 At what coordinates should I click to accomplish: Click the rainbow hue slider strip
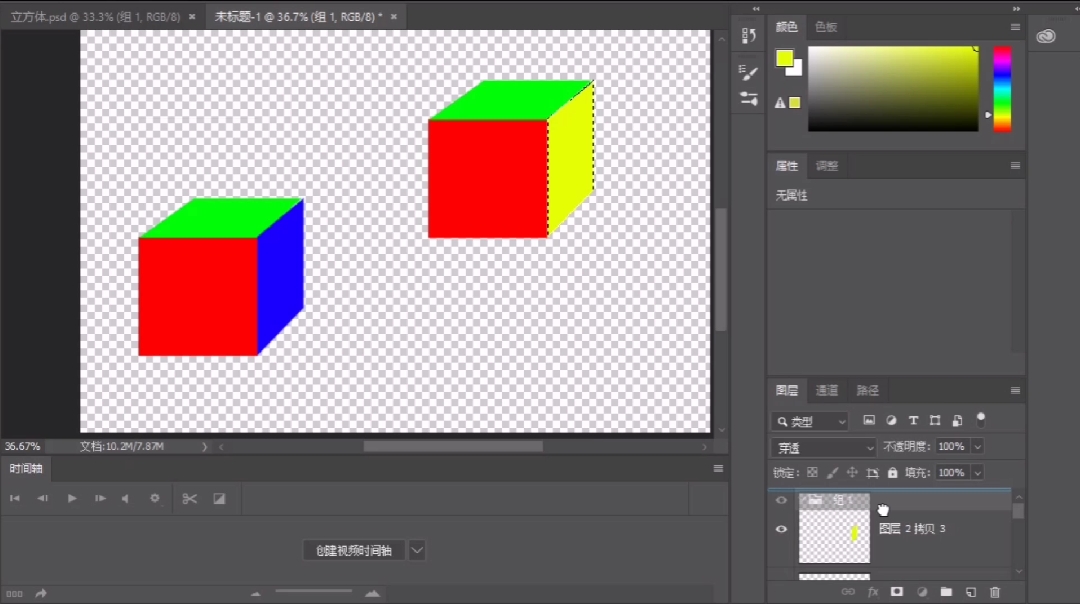[1002, 89]
